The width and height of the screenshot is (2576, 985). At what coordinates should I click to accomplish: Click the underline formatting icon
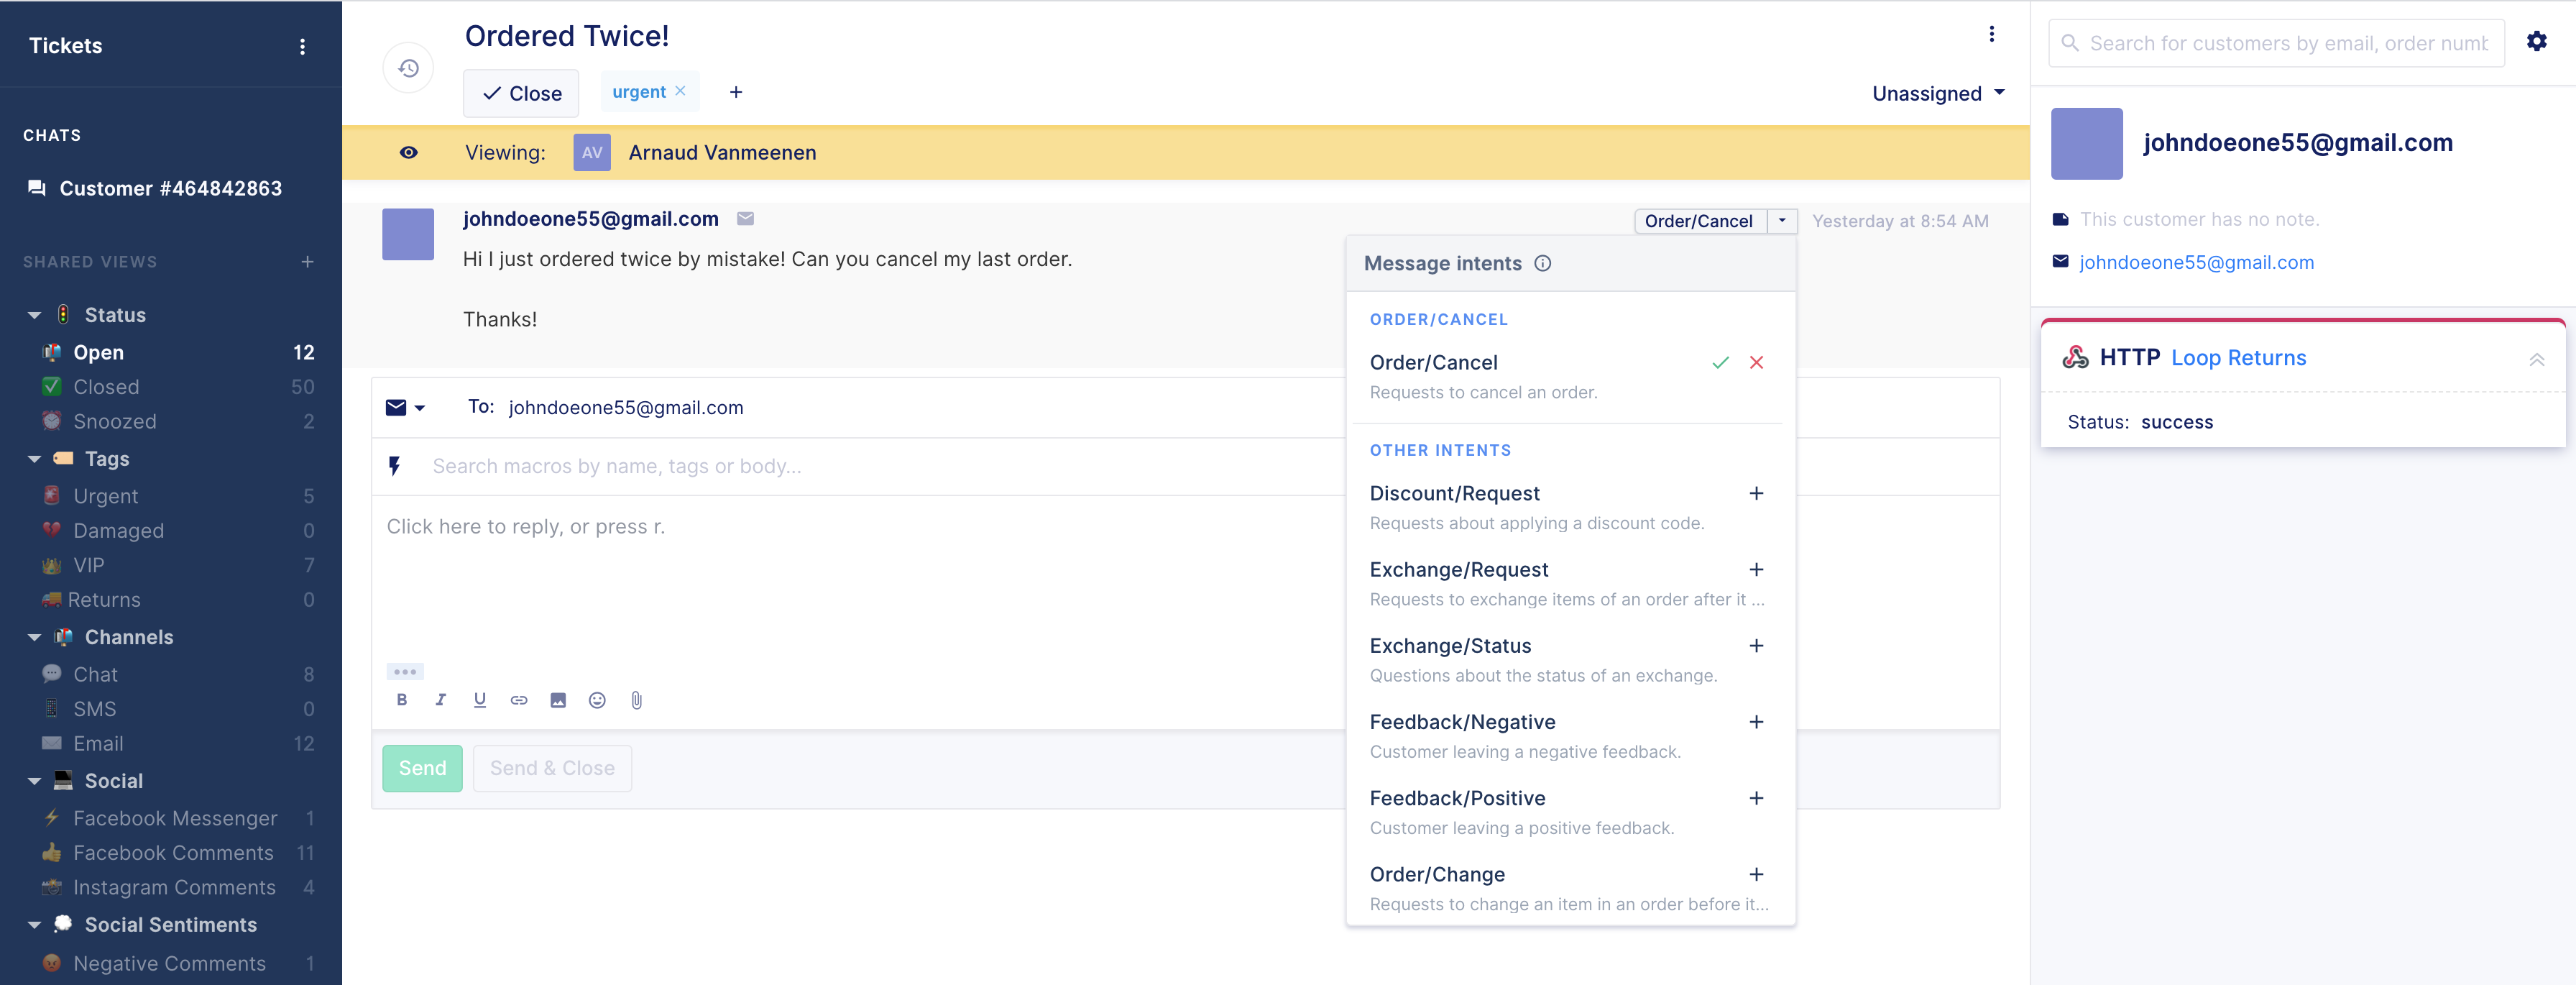pos(479,700)
